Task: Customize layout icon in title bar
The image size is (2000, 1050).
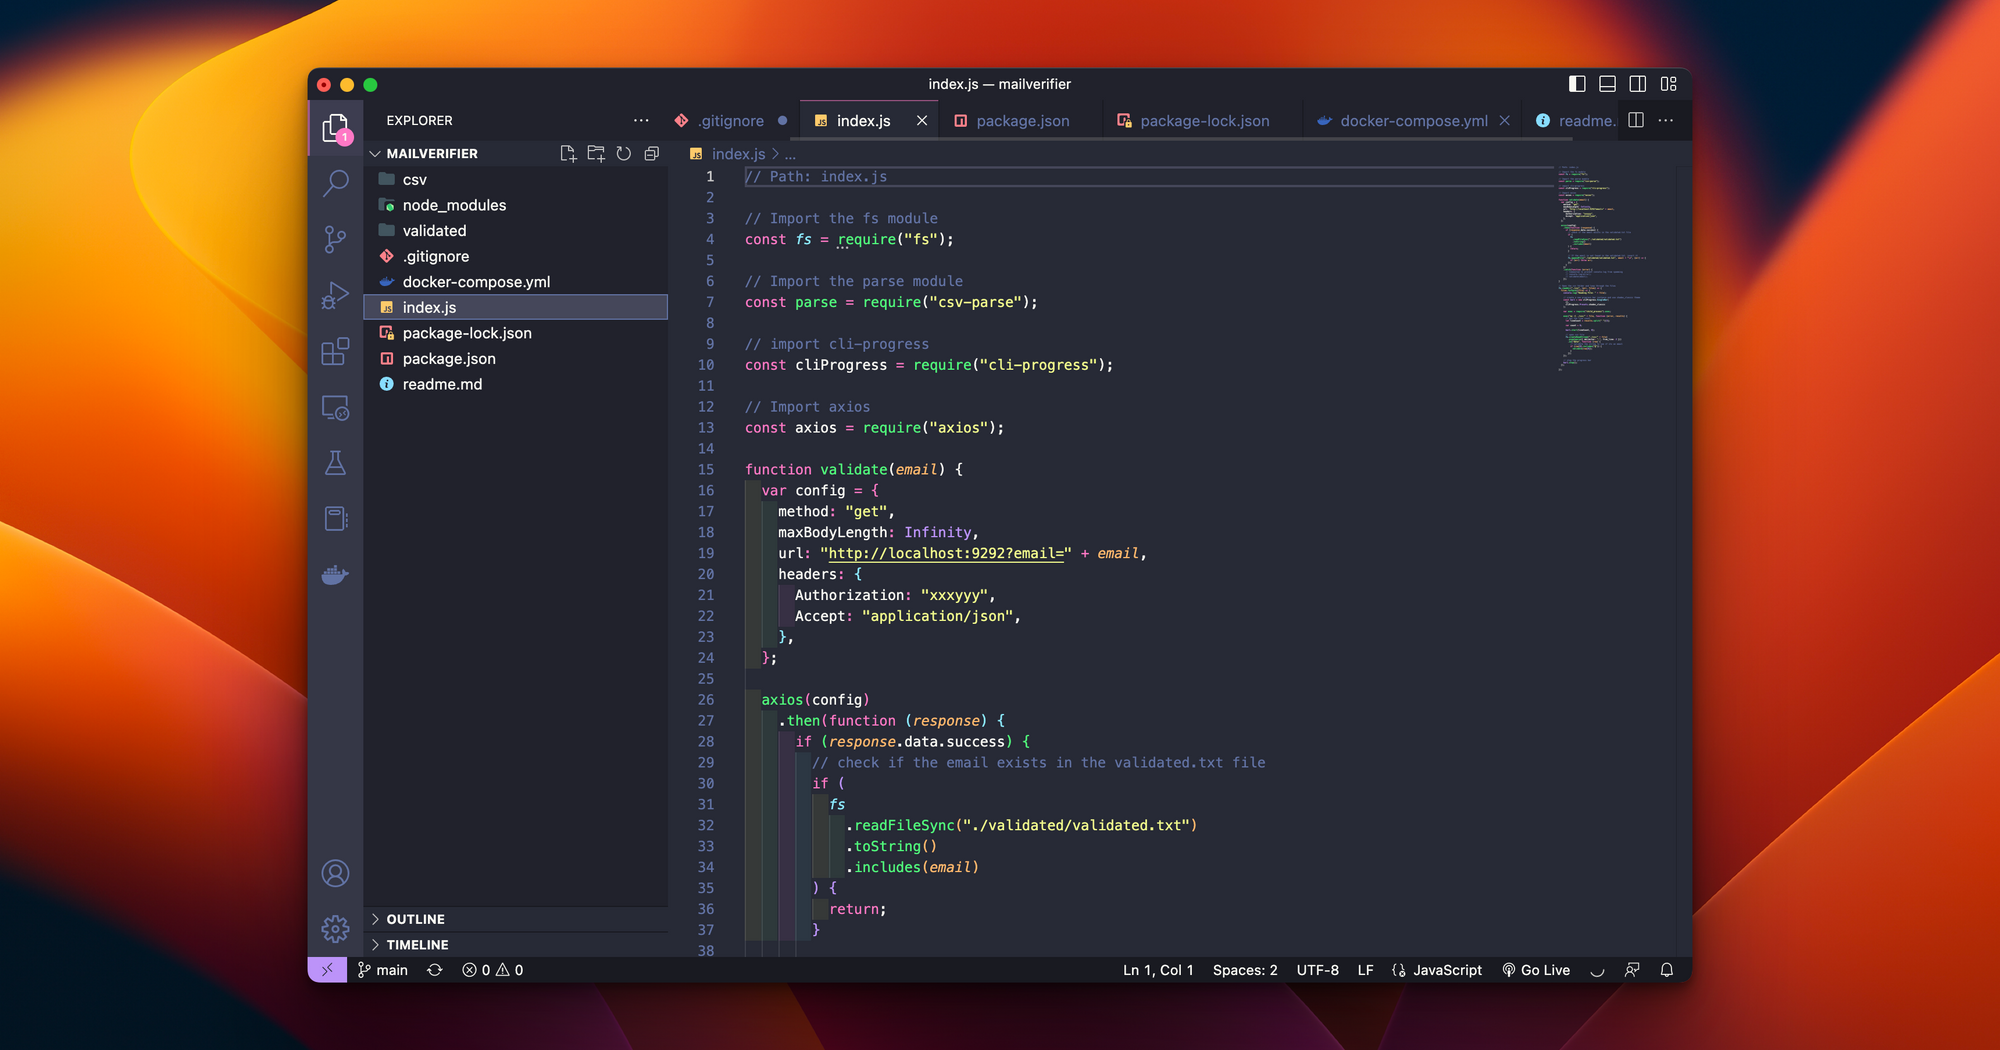Action: pyautogui.click(x=1669, y=84)
